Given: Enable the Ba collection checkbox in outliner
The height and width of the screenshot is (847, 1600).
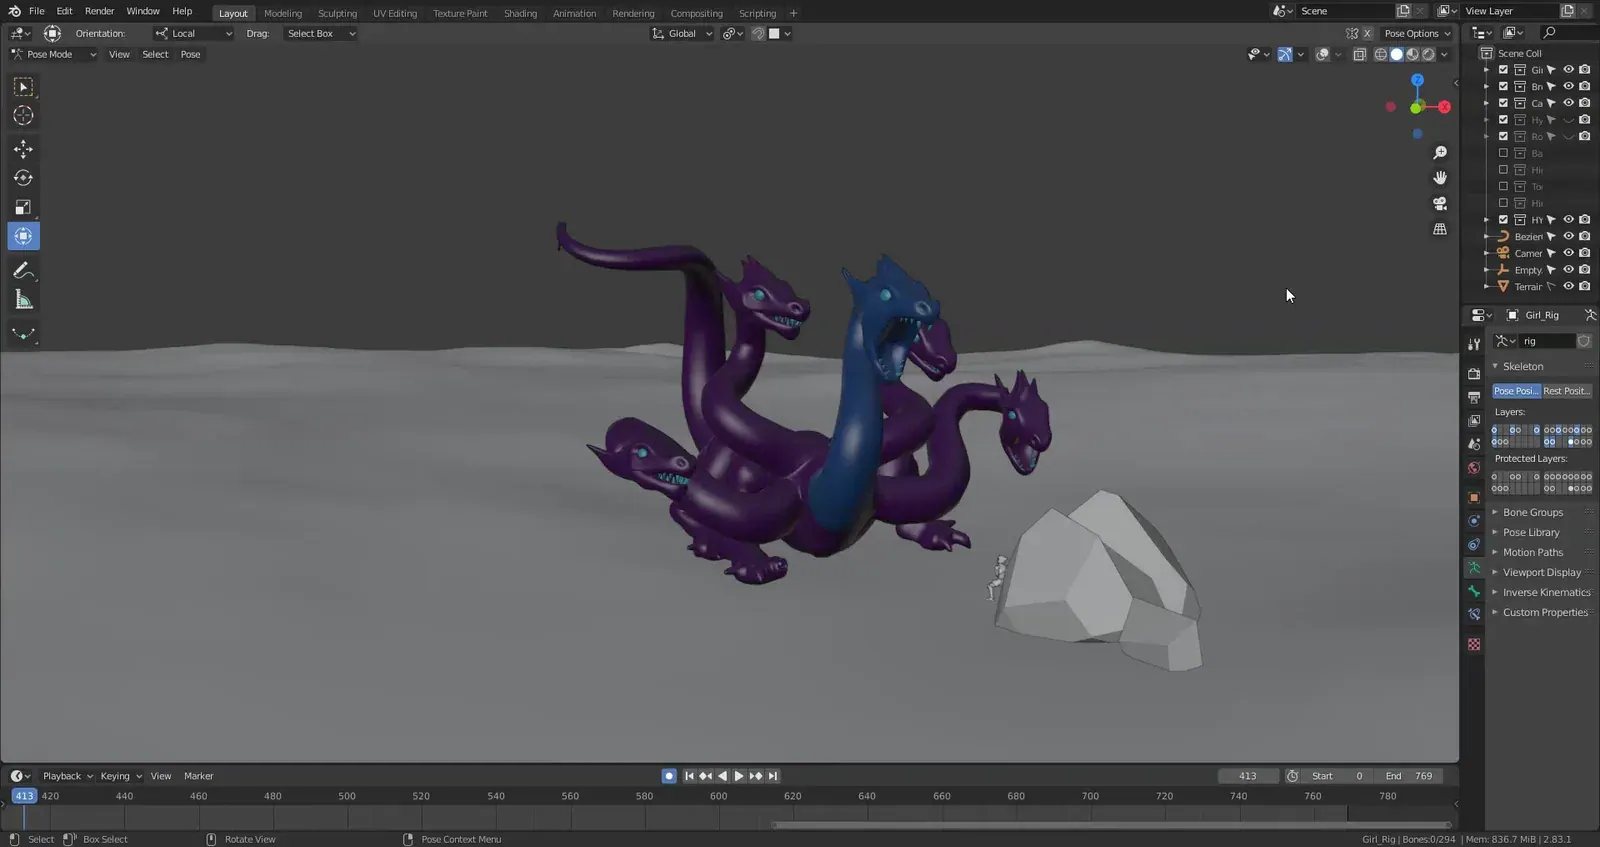Looking at the screenshot, I should 1503,153.
